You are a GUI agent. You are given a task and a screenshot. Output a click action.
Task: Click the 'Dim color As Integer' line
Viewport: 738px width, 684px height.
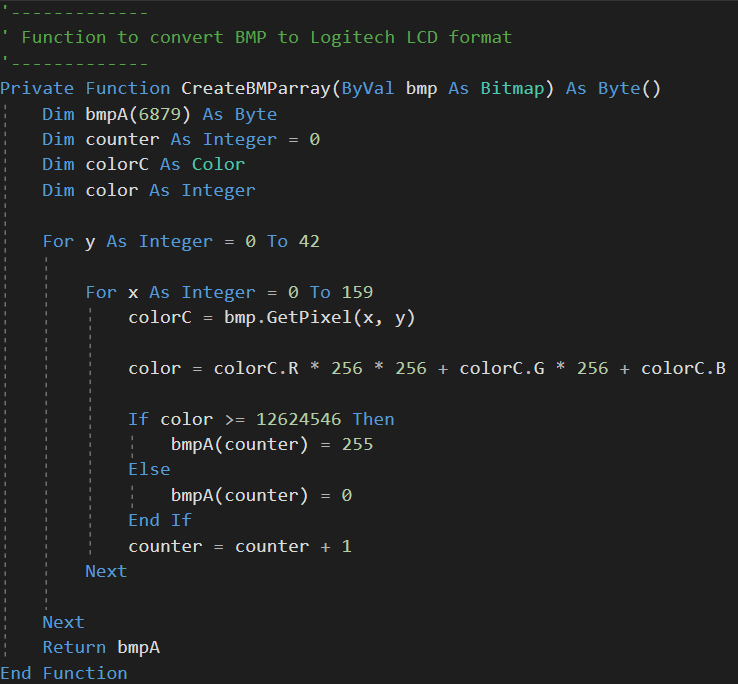149,190
